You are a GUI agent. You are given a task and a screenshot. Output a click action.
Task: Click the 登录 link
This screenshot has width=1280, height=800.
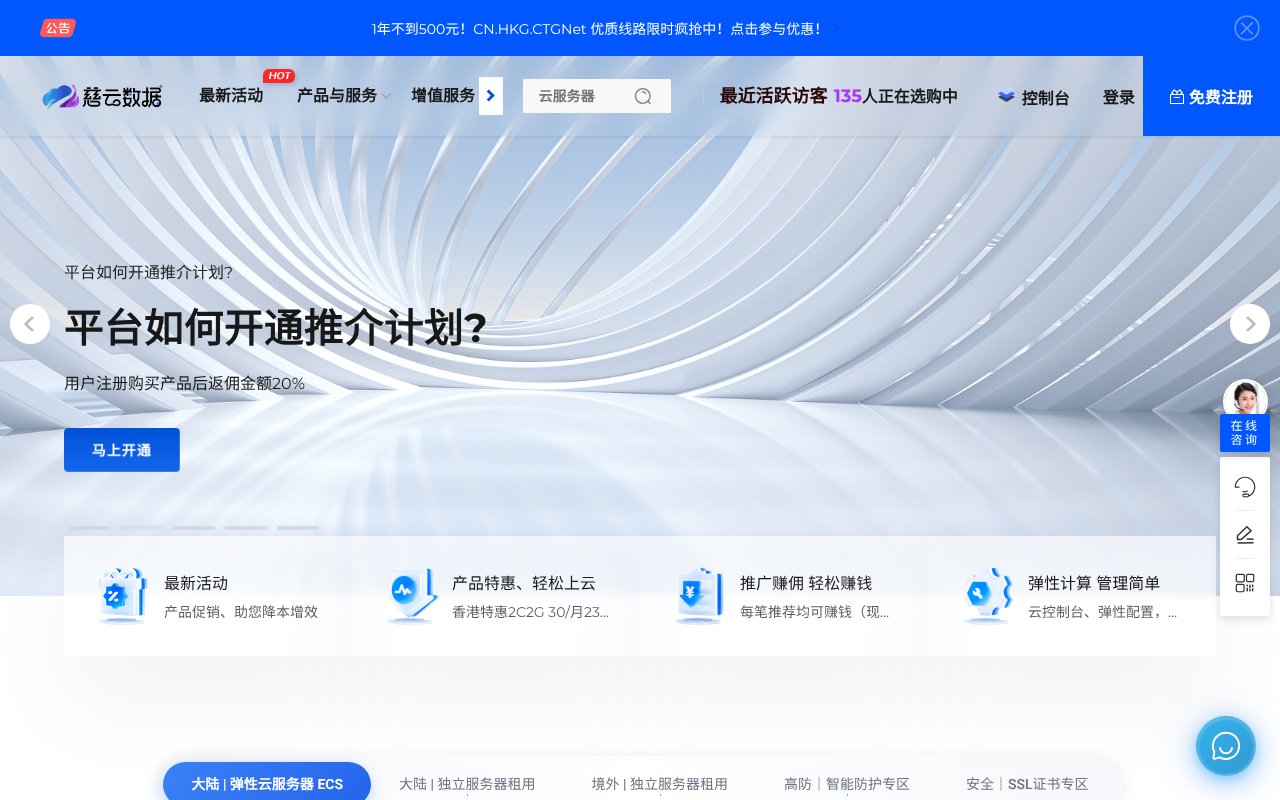1119,97
